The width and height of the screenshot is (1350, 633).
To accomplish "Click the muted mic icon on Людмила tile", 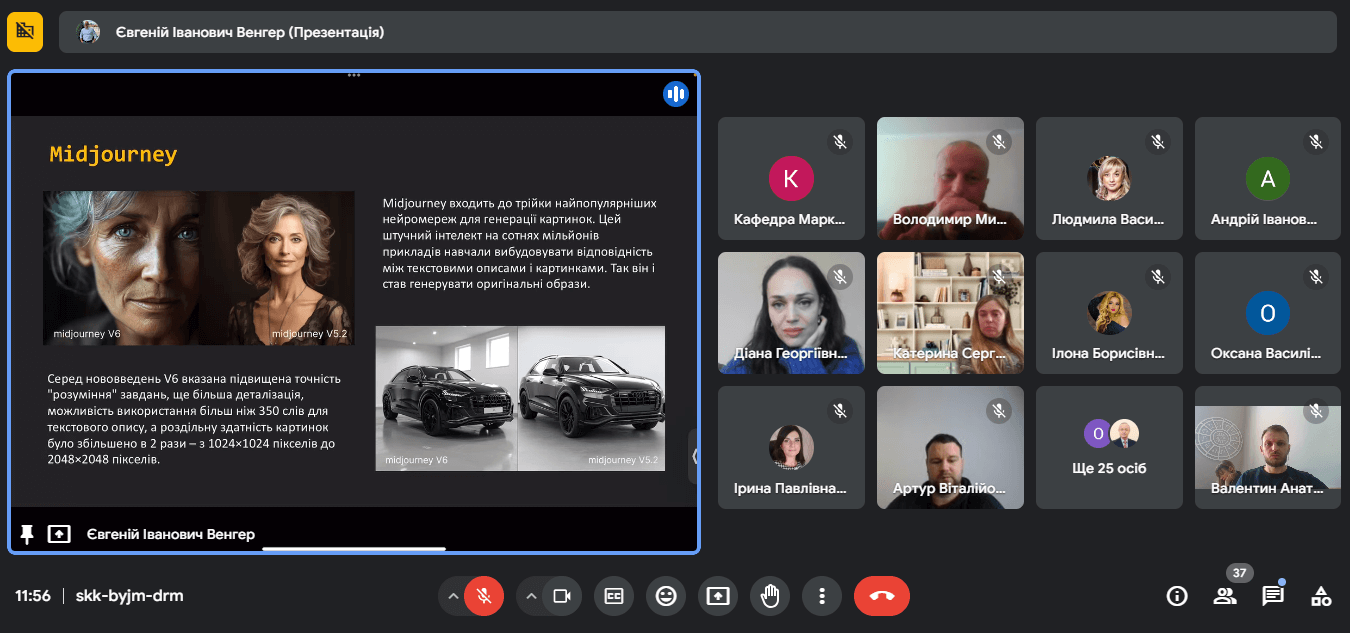I will [x=1158, y=142].
